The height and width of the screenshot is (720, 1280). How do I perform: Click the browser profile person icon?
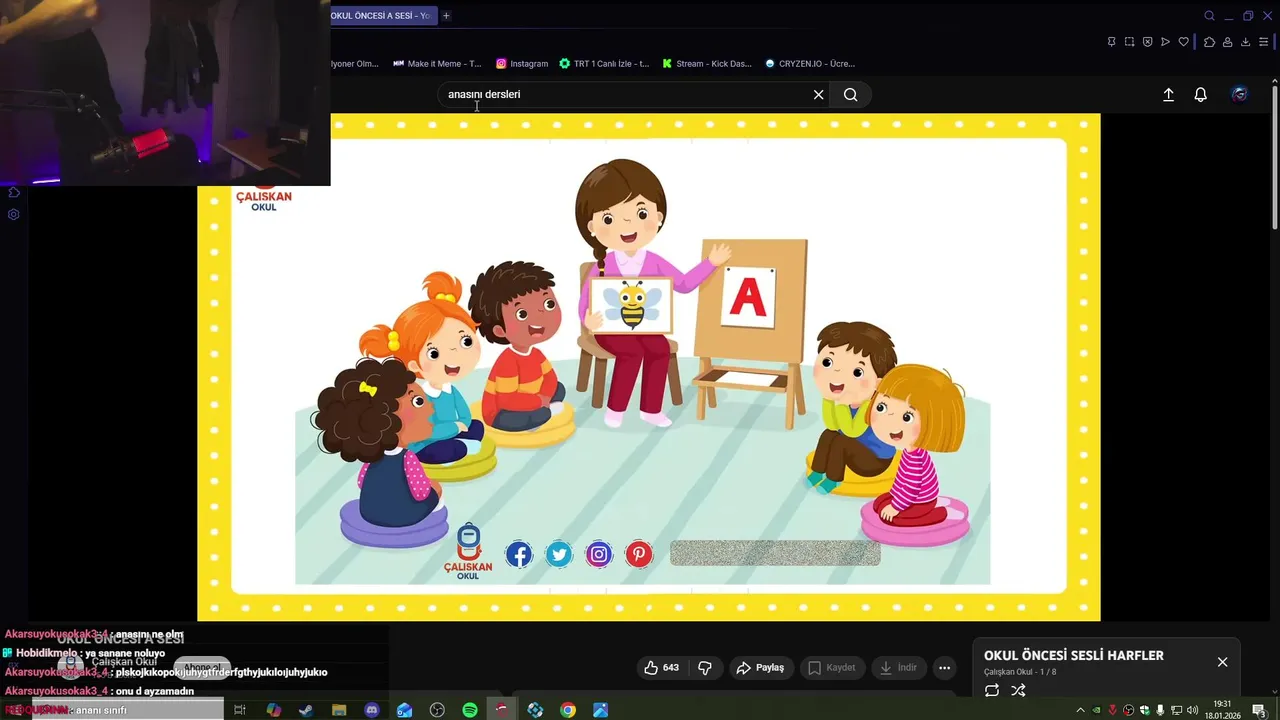tap(1227, 41)
